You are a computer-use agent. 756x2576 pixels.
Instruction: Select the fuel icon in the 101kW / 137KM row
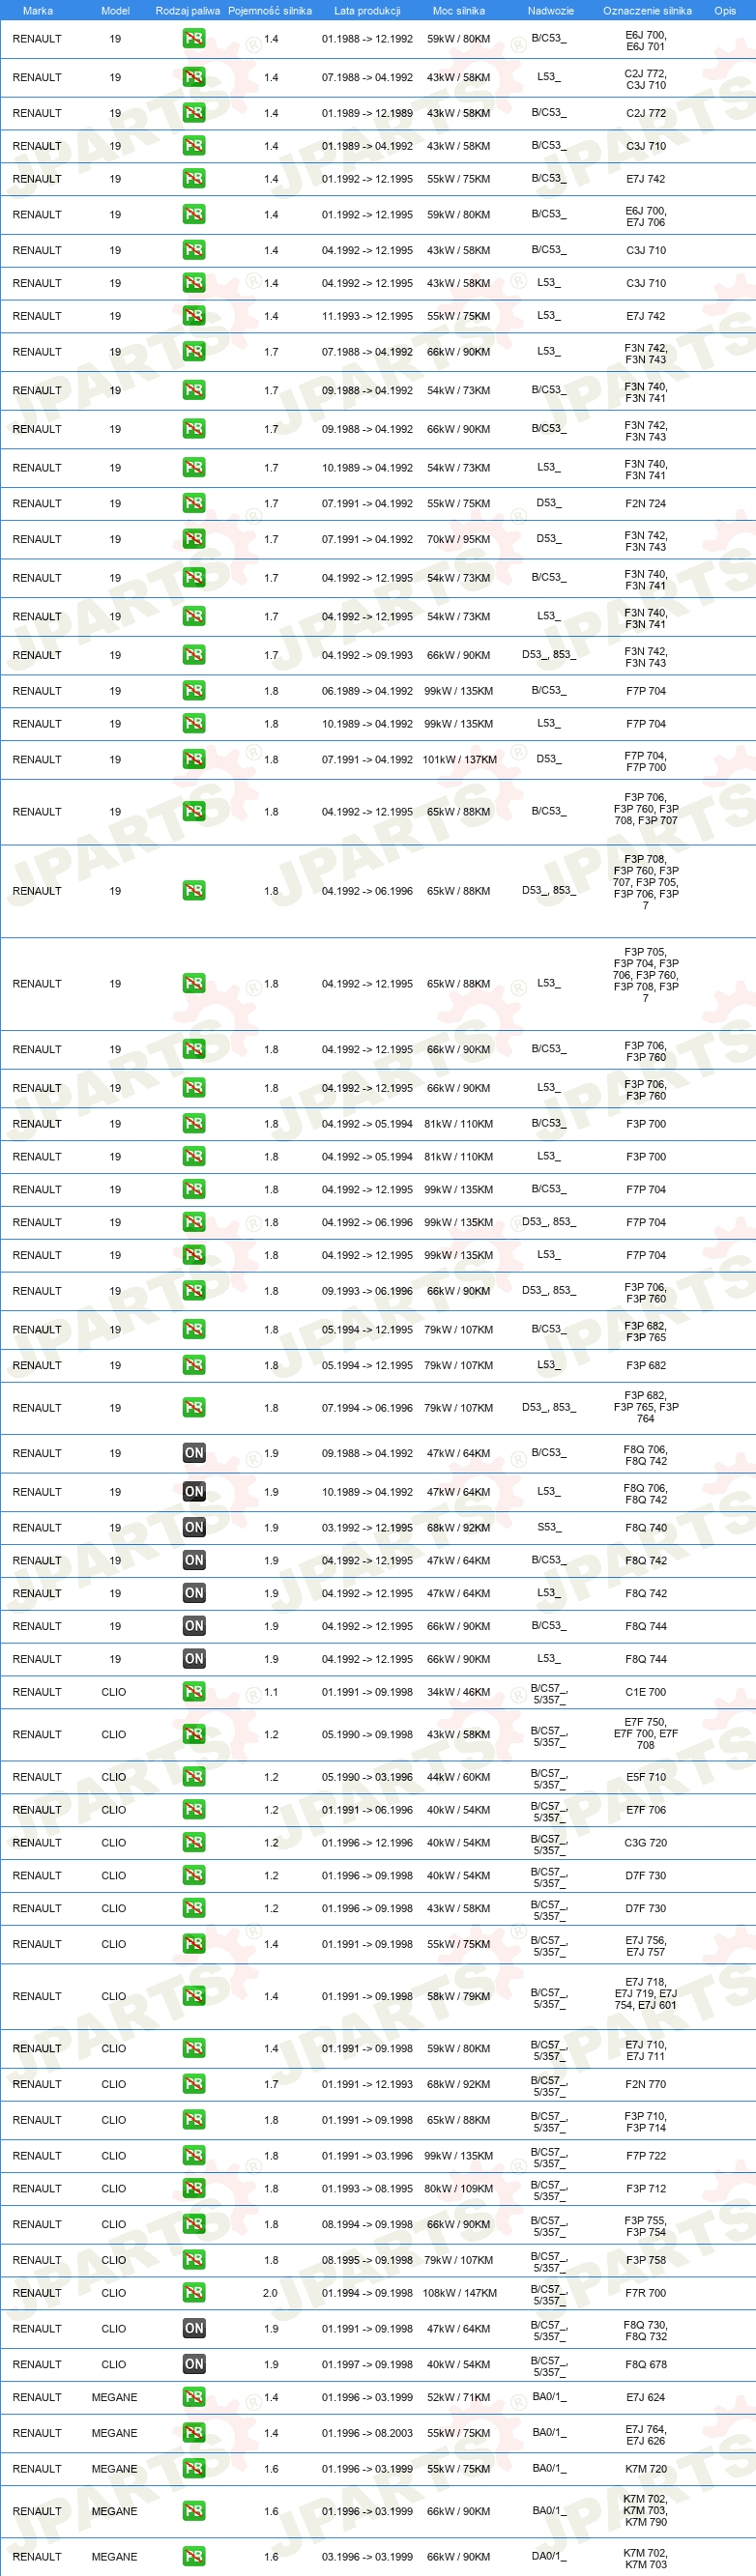pyautogui.click(x=194, y=759)
